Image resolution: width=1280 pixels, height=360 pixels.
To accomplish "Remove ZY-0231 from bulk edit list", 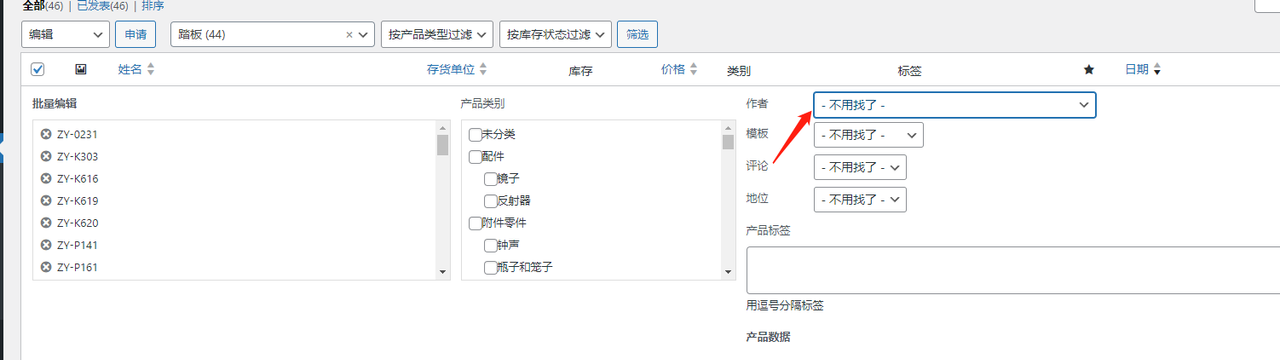I will coord(46,134).
